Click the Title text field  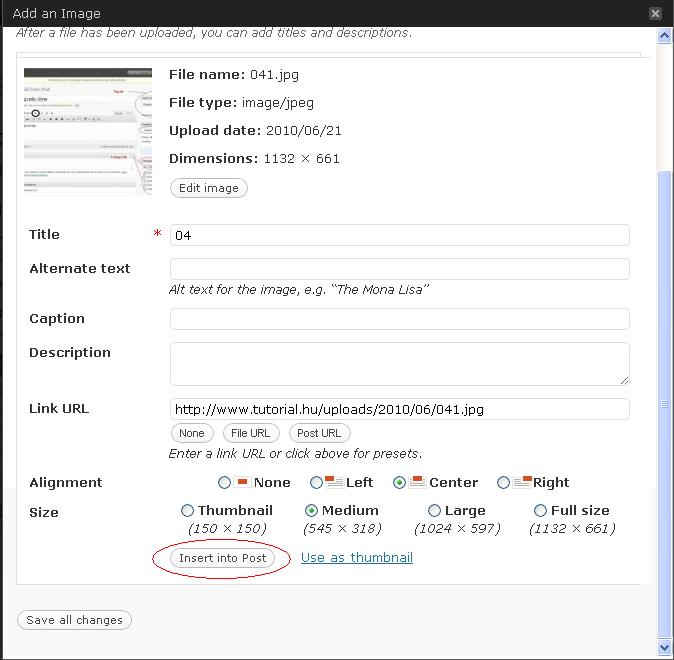coord(399,235)
